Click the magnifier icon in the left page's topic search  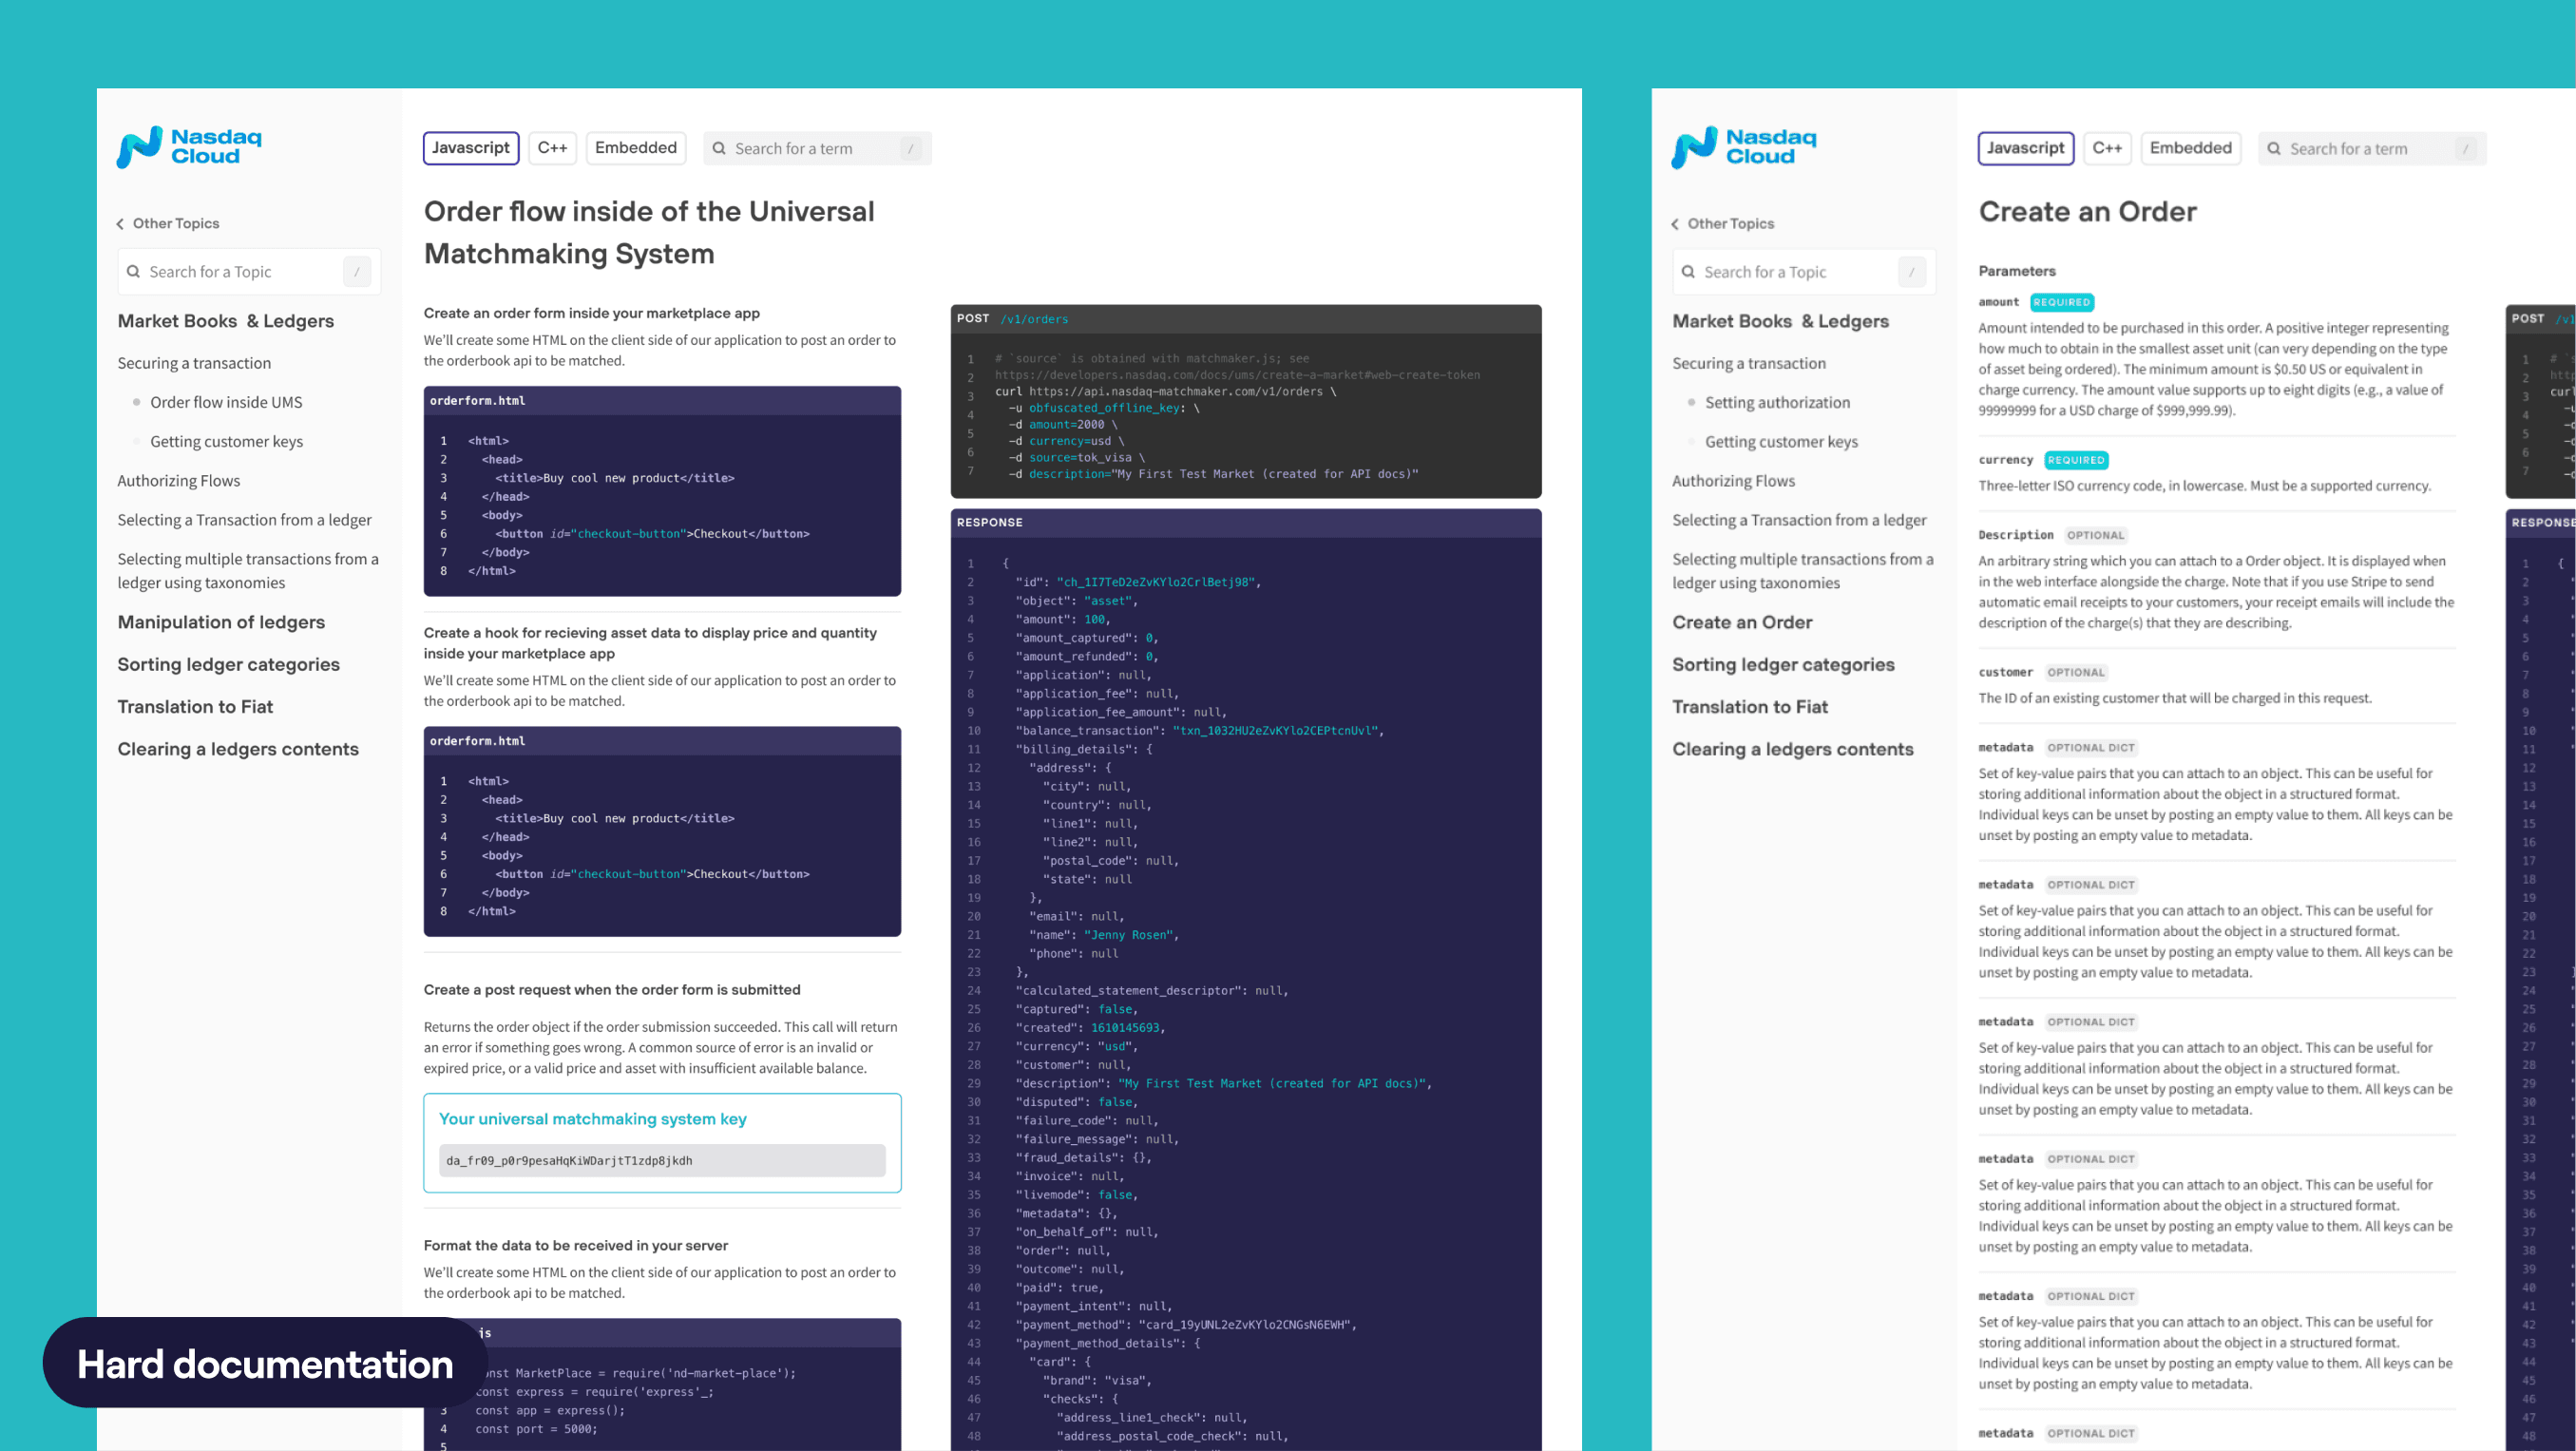pos(133,271)
